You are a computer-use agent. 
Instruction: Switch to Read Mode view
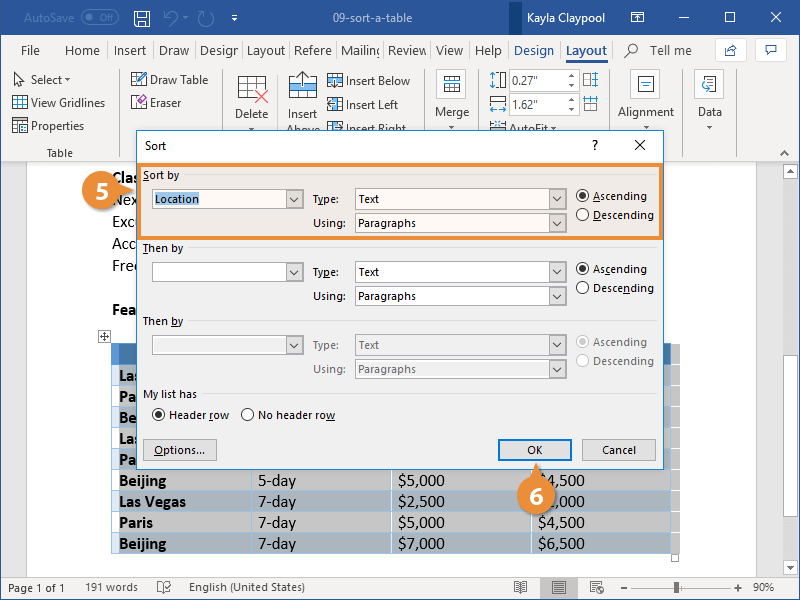(x=521, y=587)
